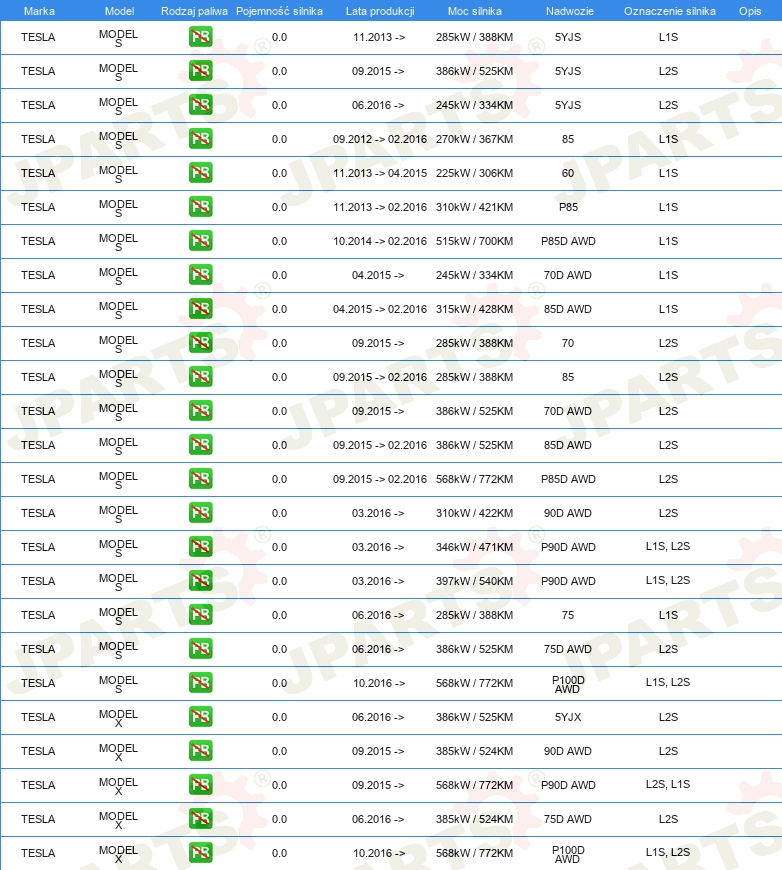This screenshot has width=782, height=870.
Task: Click the fuel icon in the 70D AWD L2S row
Action: point(200,411)
